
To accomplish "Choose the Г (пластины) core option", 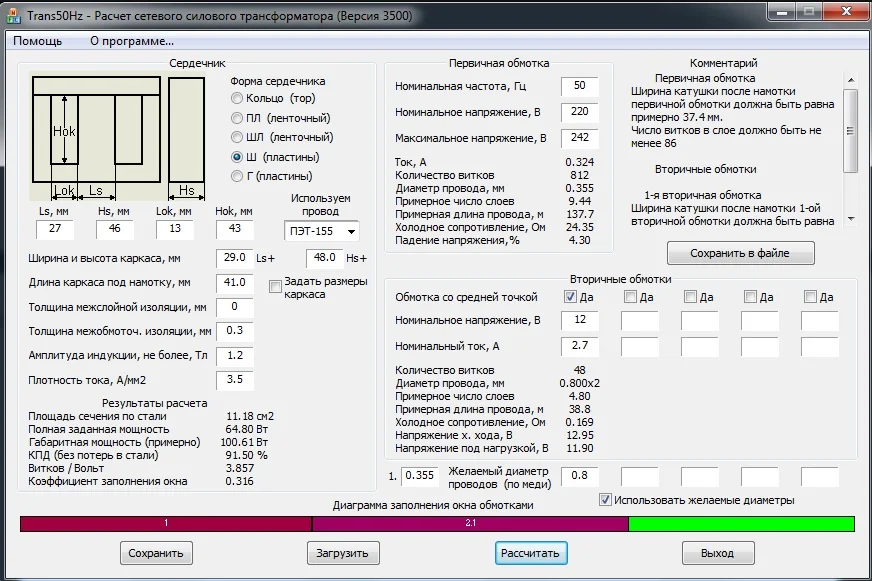I will [x=237, y=176].
